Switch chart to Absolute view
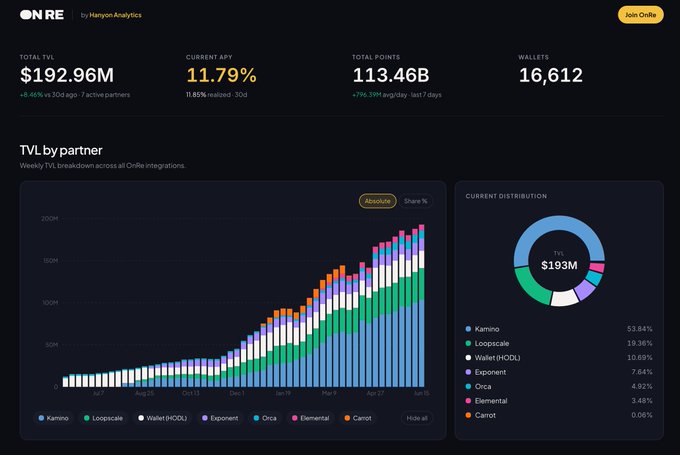680x455 pixels. [x=377, y=201]
